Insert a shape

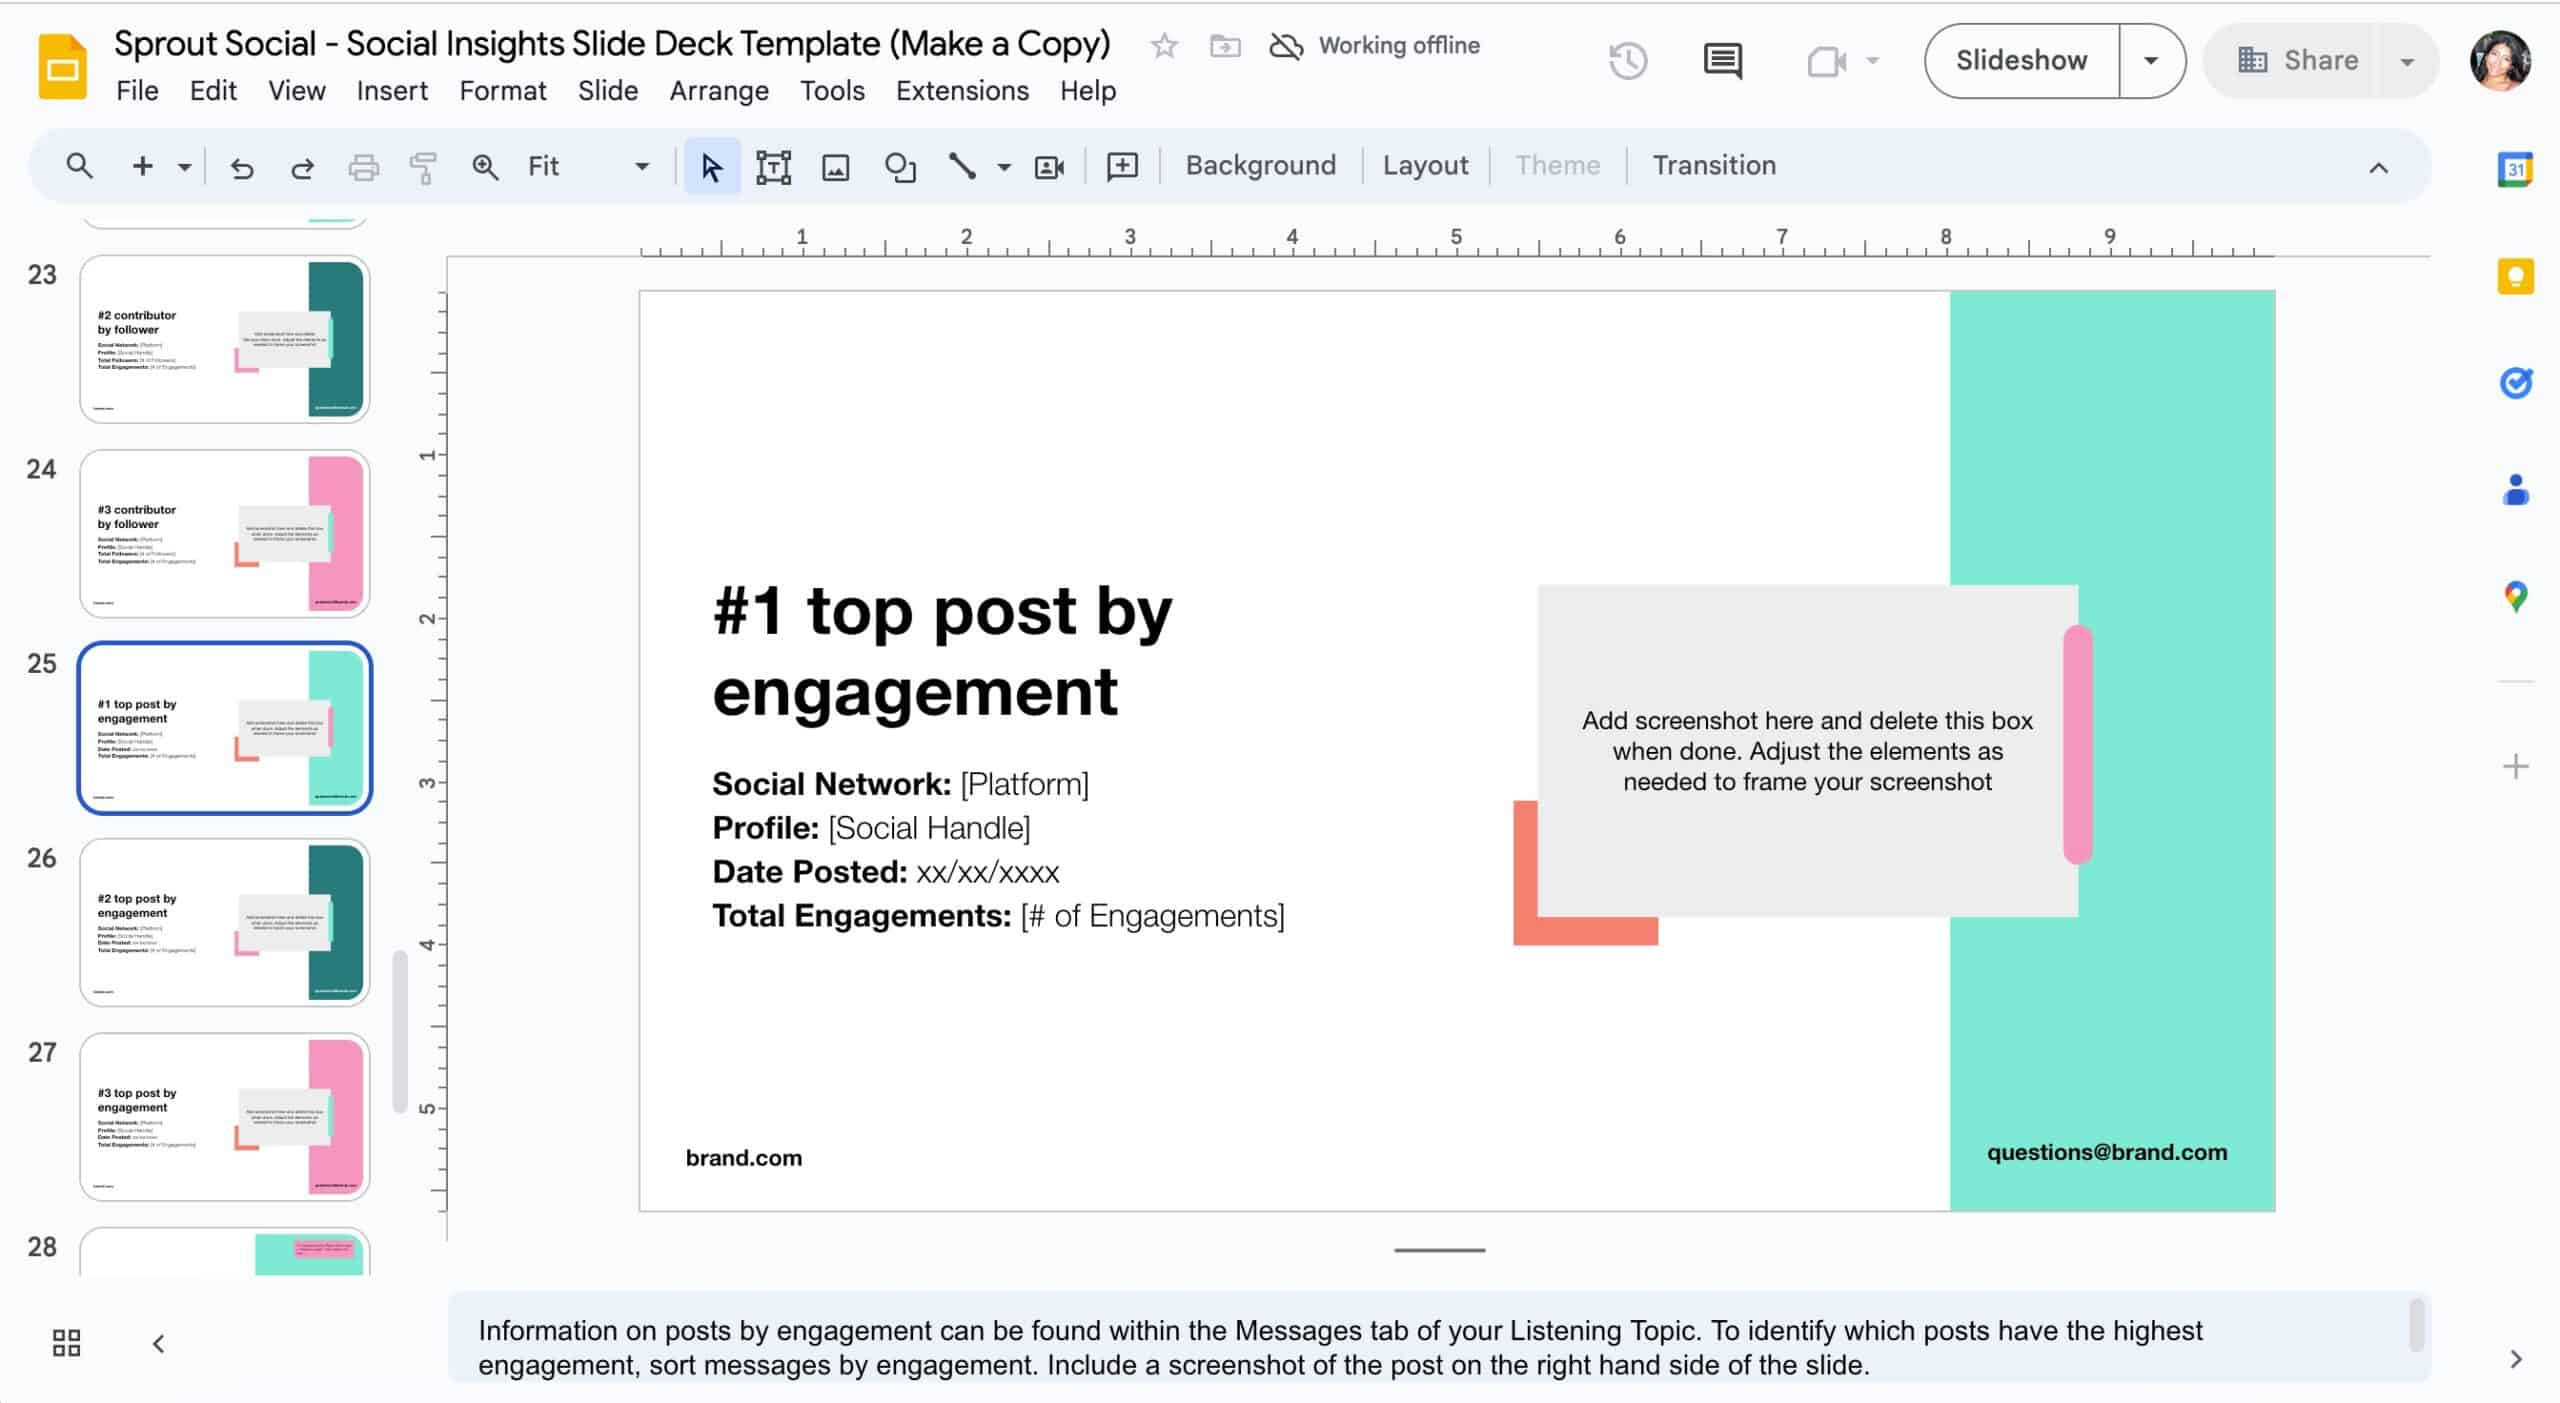click(x=900, y=166)
